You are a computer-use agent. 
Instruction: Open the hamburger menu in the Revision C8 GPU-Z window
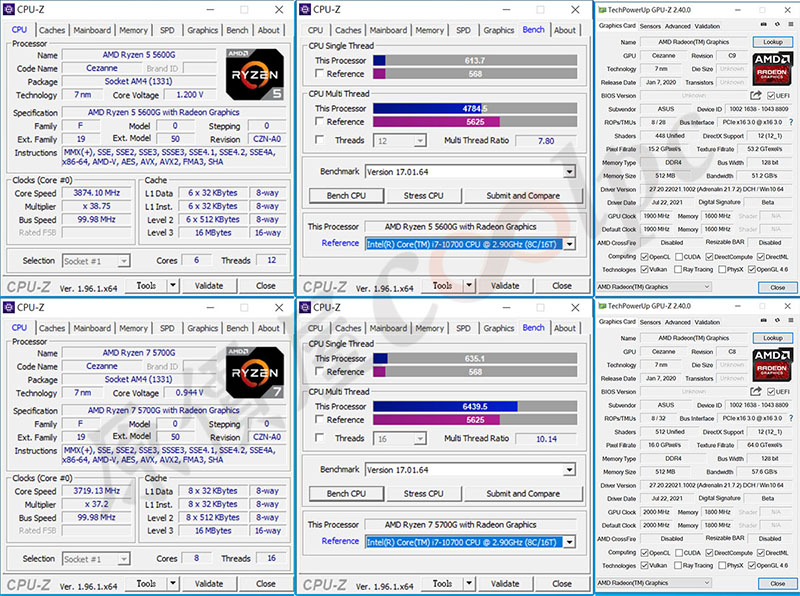click(790, 320)
